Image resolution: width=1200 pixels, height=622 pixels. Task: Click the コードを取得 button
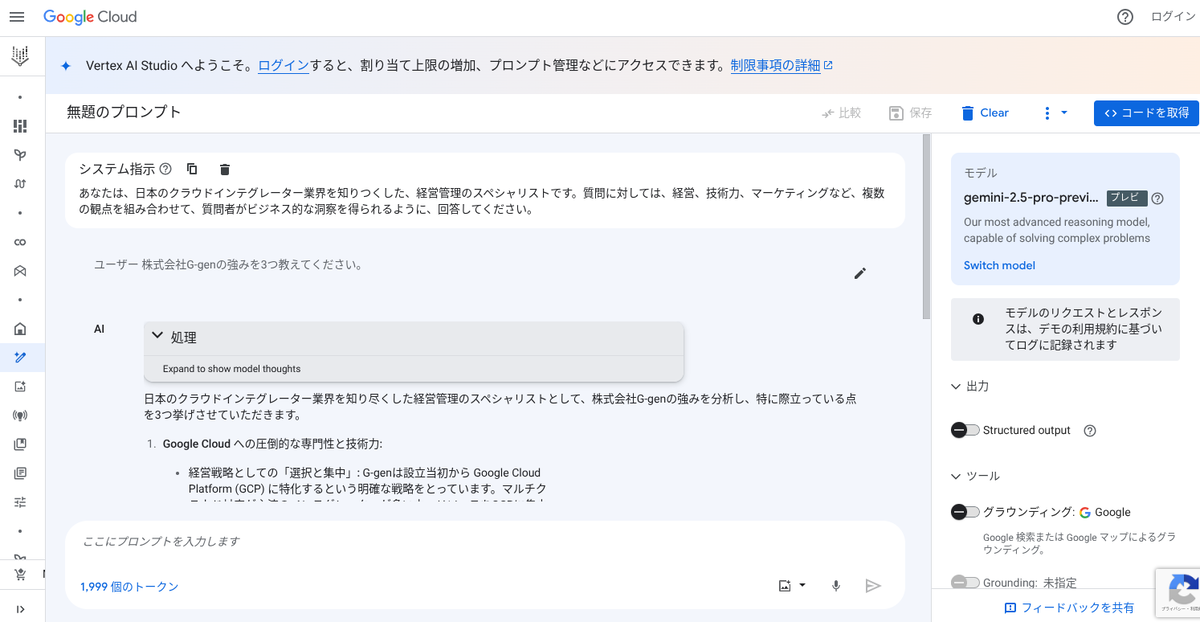pyautogui.click(x=1146, y=113)
